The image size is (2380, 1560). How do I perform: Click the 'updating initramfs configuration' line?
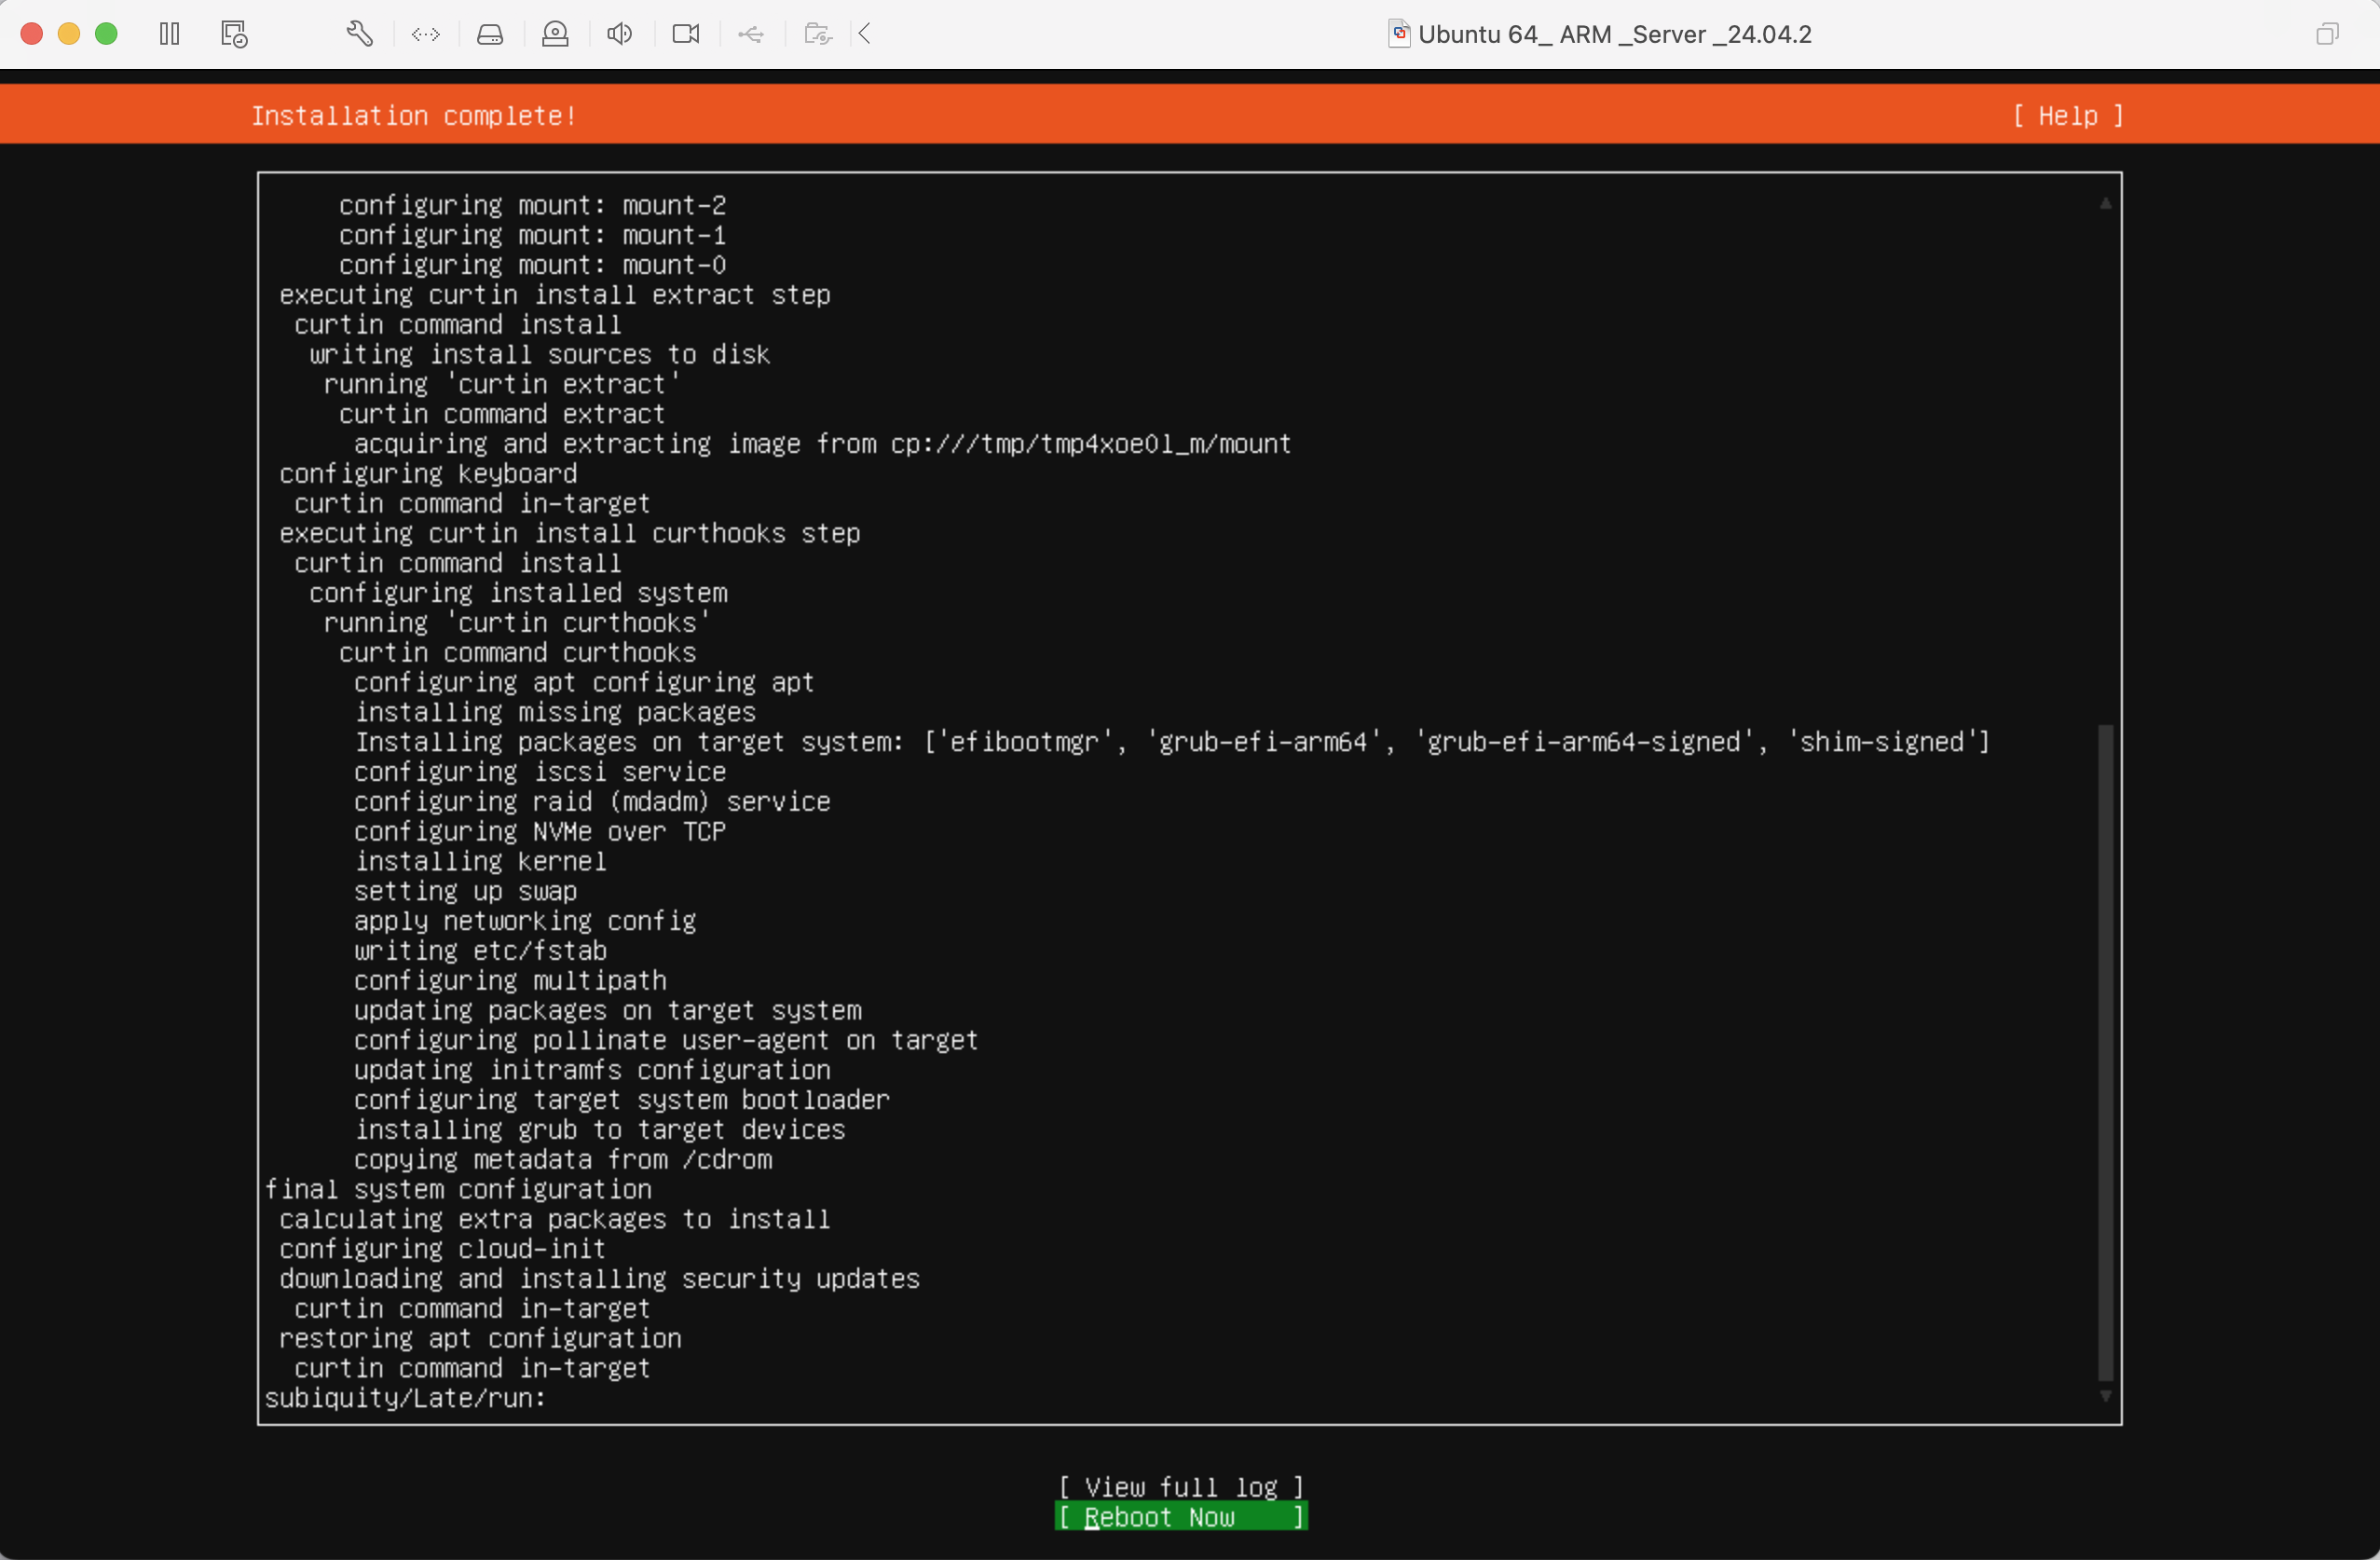click(592, 1070)
